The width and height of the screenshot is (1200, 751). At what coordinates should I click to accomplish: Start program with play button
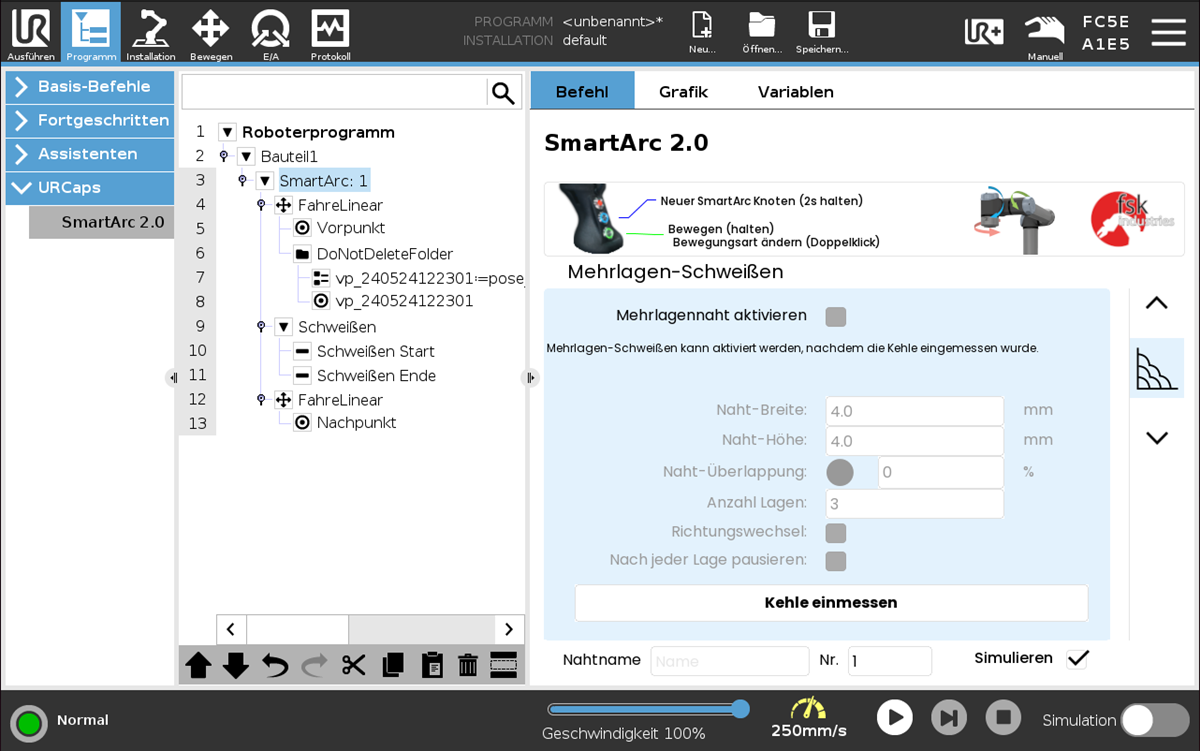tap(895, 717)
